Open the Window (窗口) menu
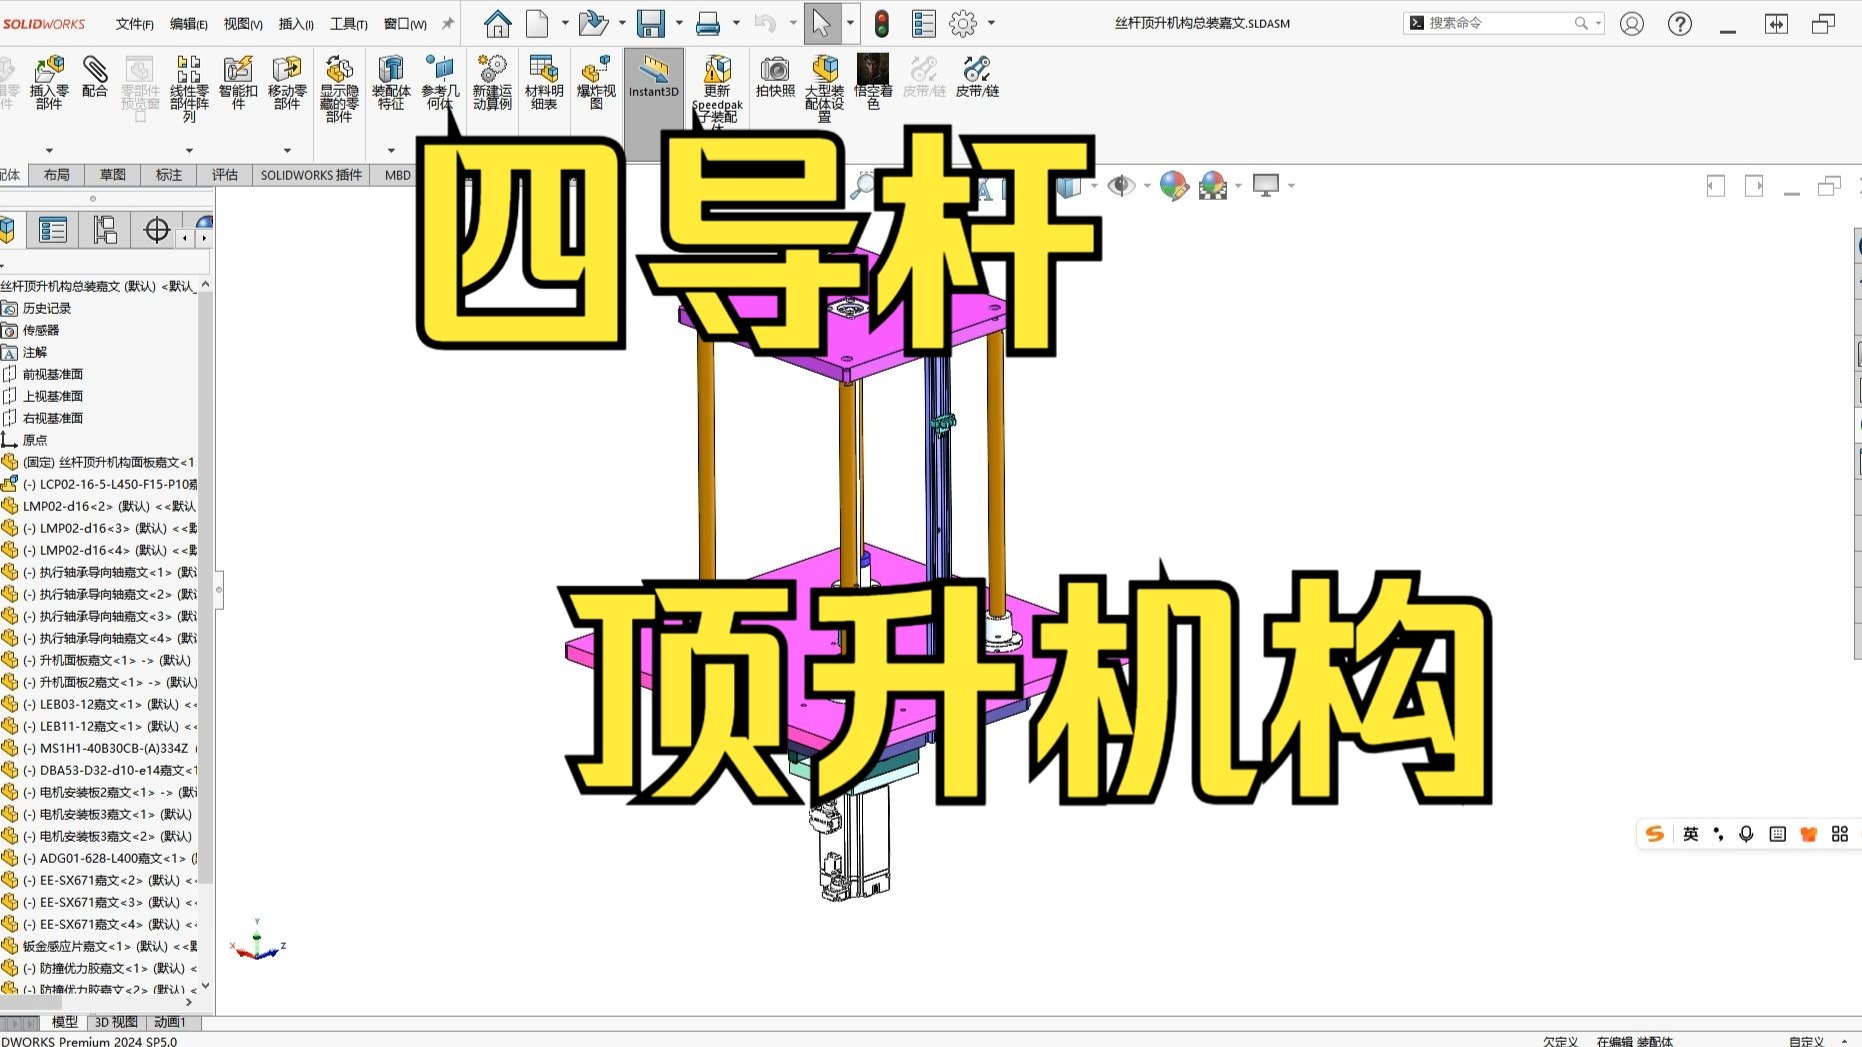This screenshot has width=1862, height=1047. 405,24
